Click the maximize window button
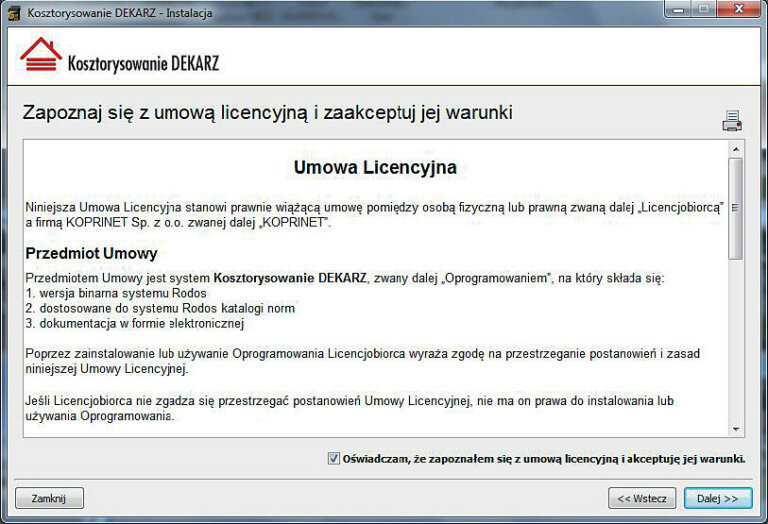This screenshot has width=768, height=524. (704, 9)
